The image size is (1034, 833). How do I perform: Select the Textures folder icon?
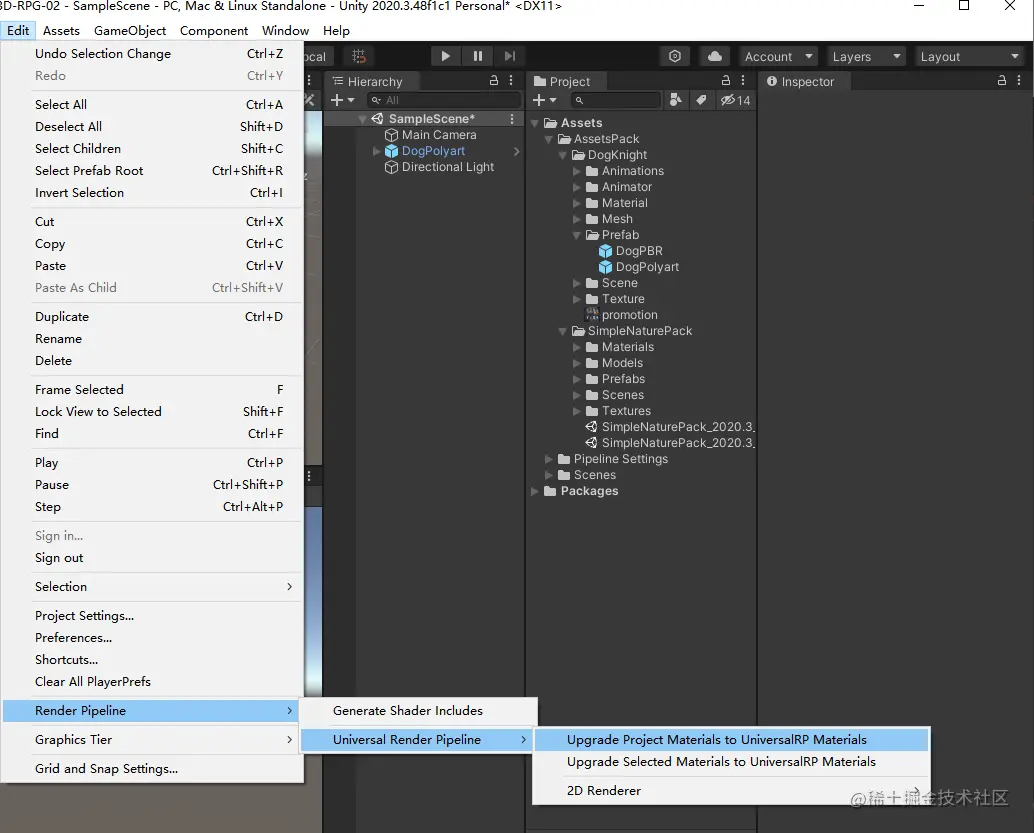[592, 411]
